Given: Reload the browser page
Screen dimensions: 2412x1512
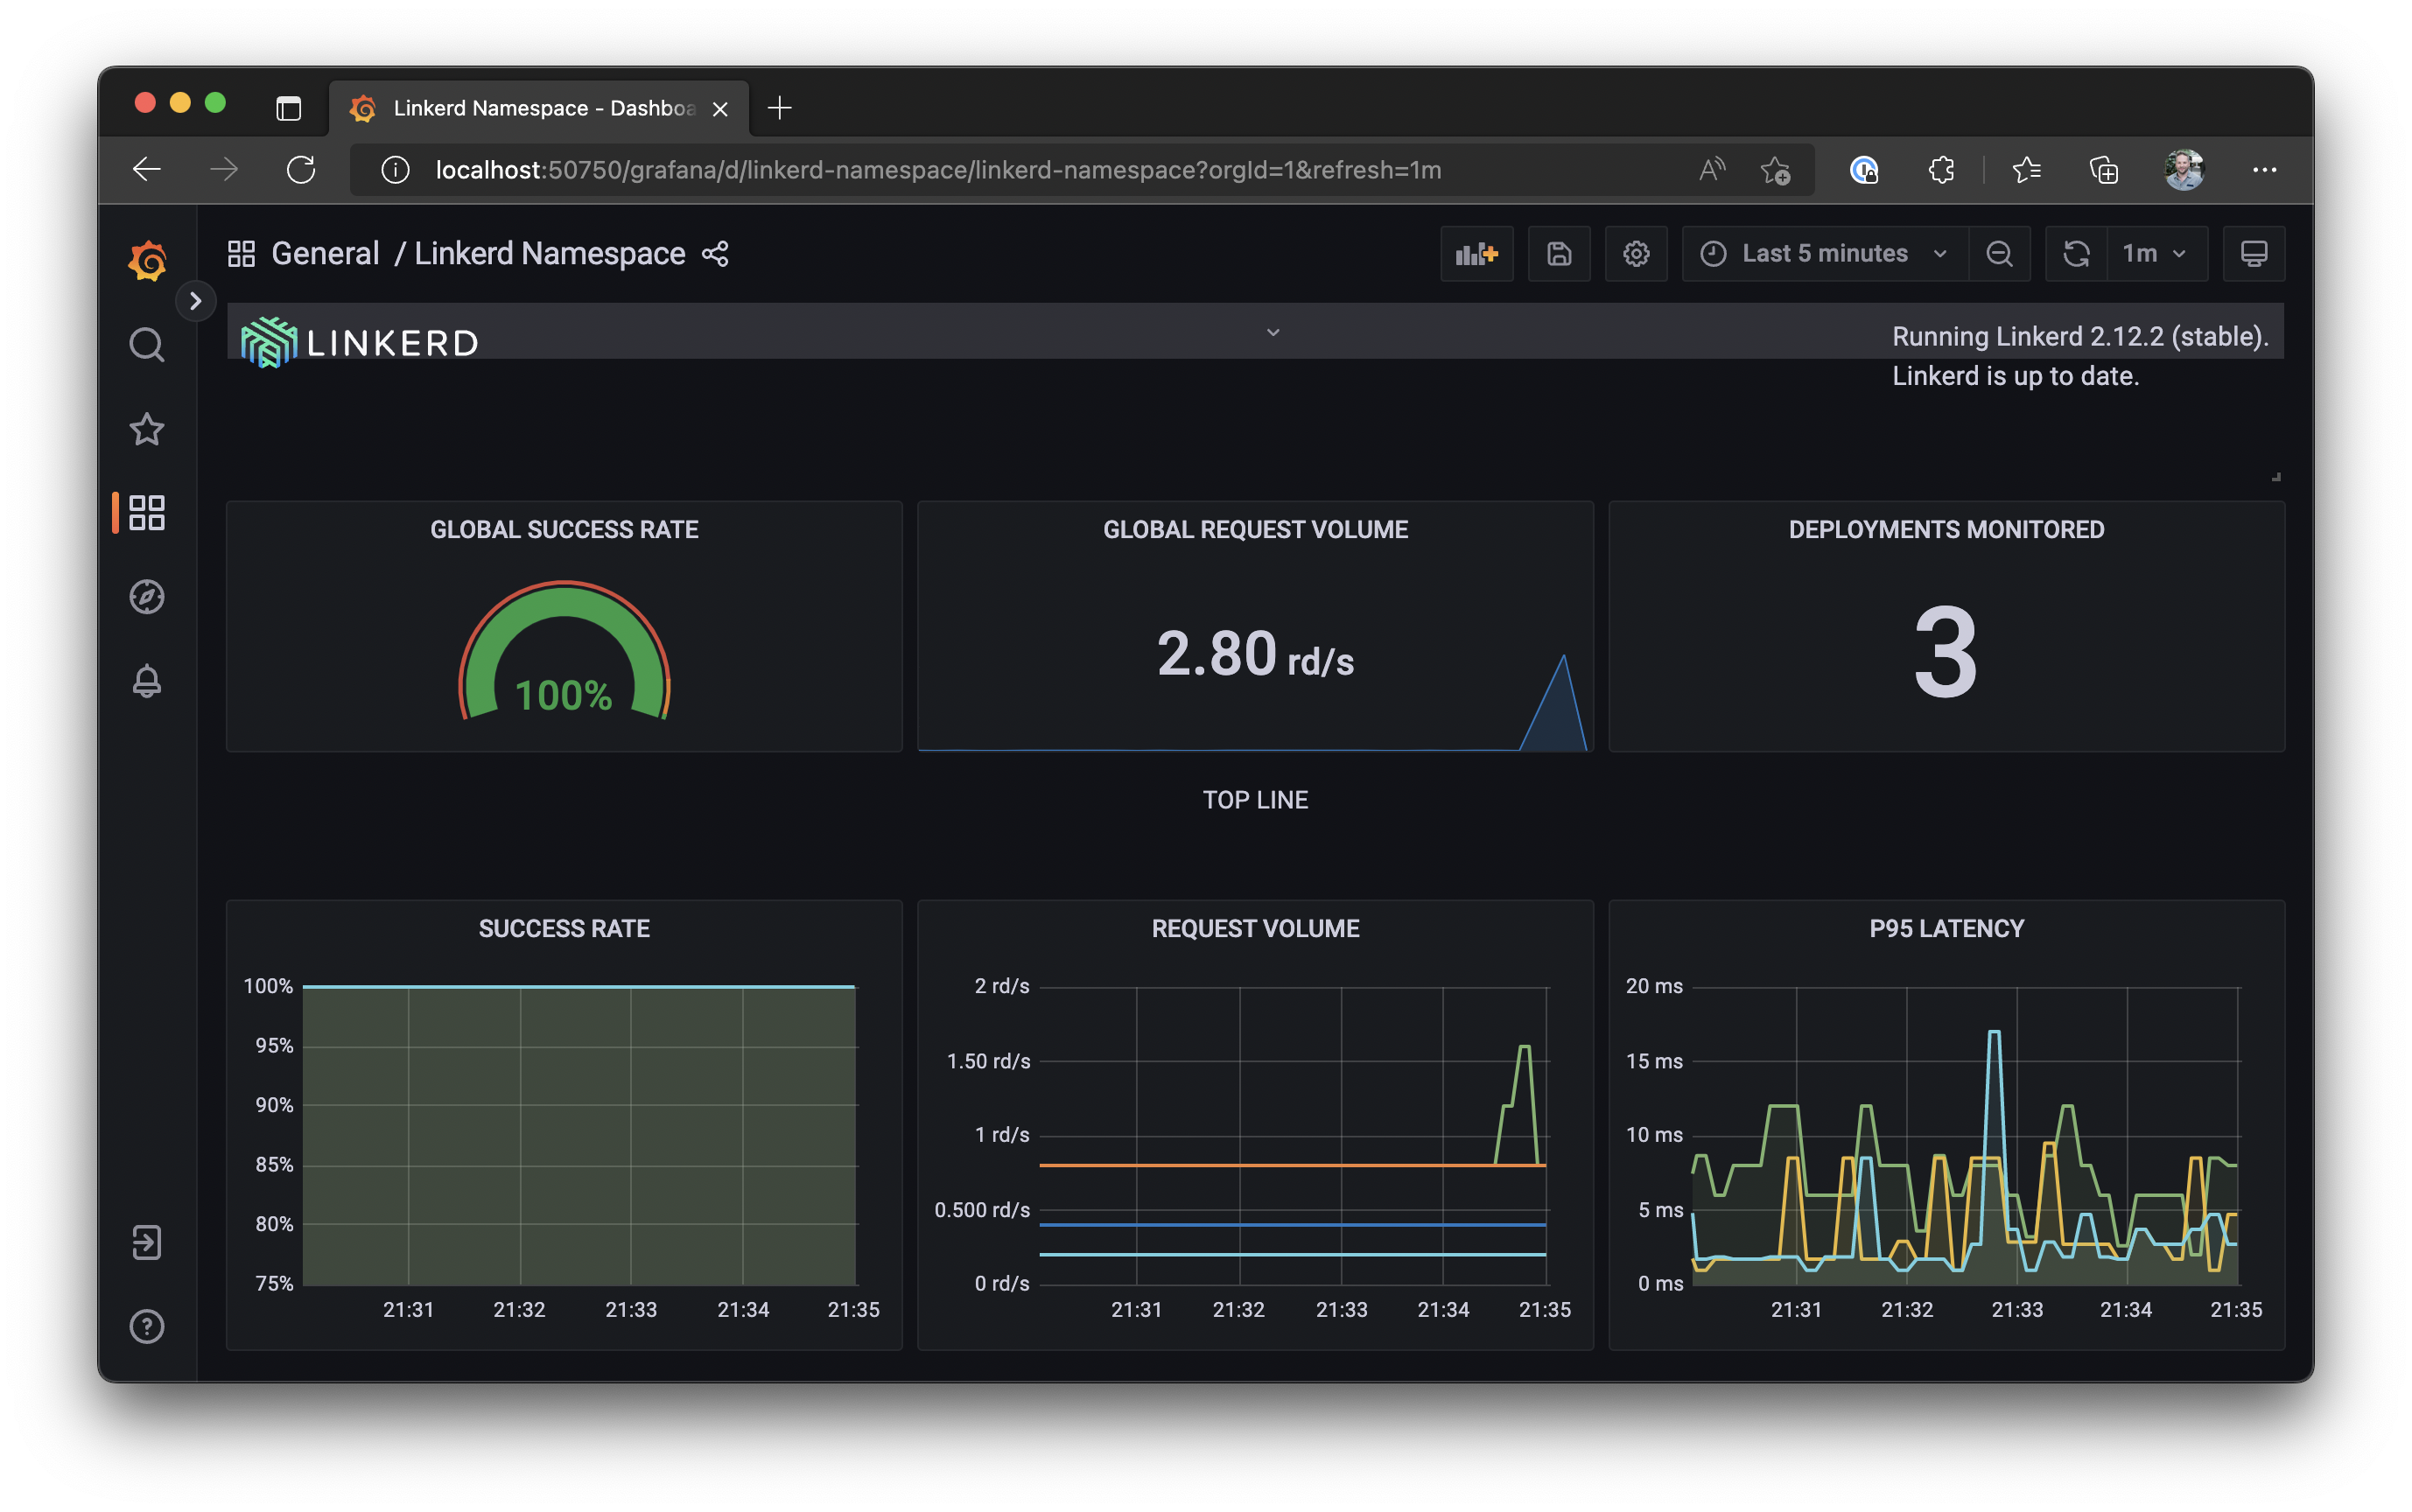Looking at the screenshot, I should 301,170.
